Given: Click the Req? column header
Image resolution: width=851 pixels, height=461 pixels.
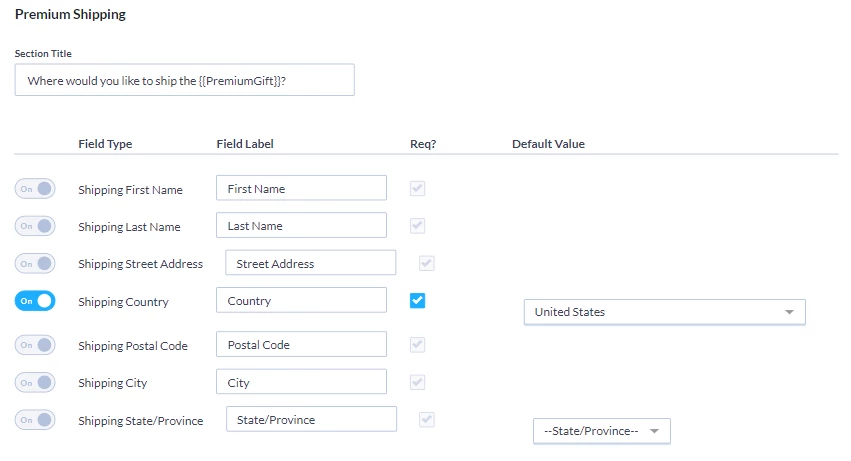Looking at the screenshot, I should pos(423,144).
